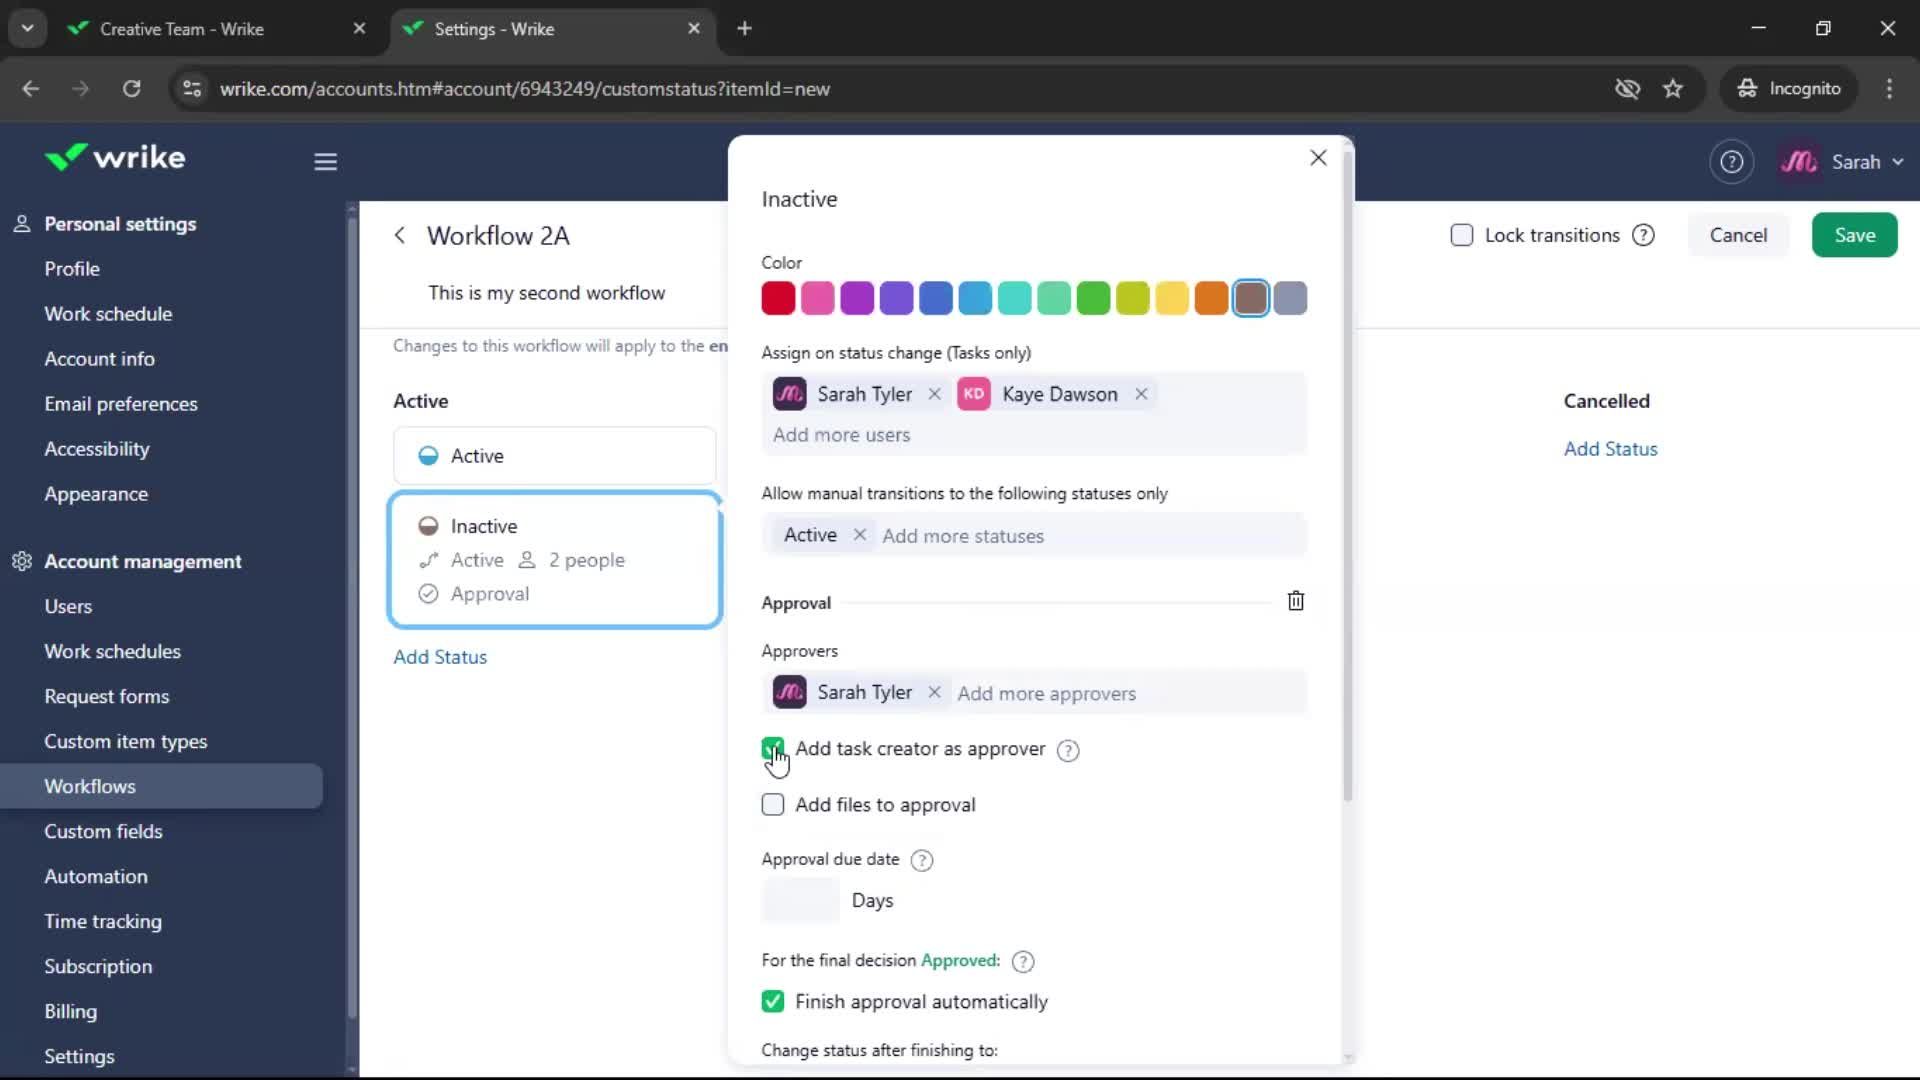
Task: Go to Email preferences
Action: (x=121, y=404)
